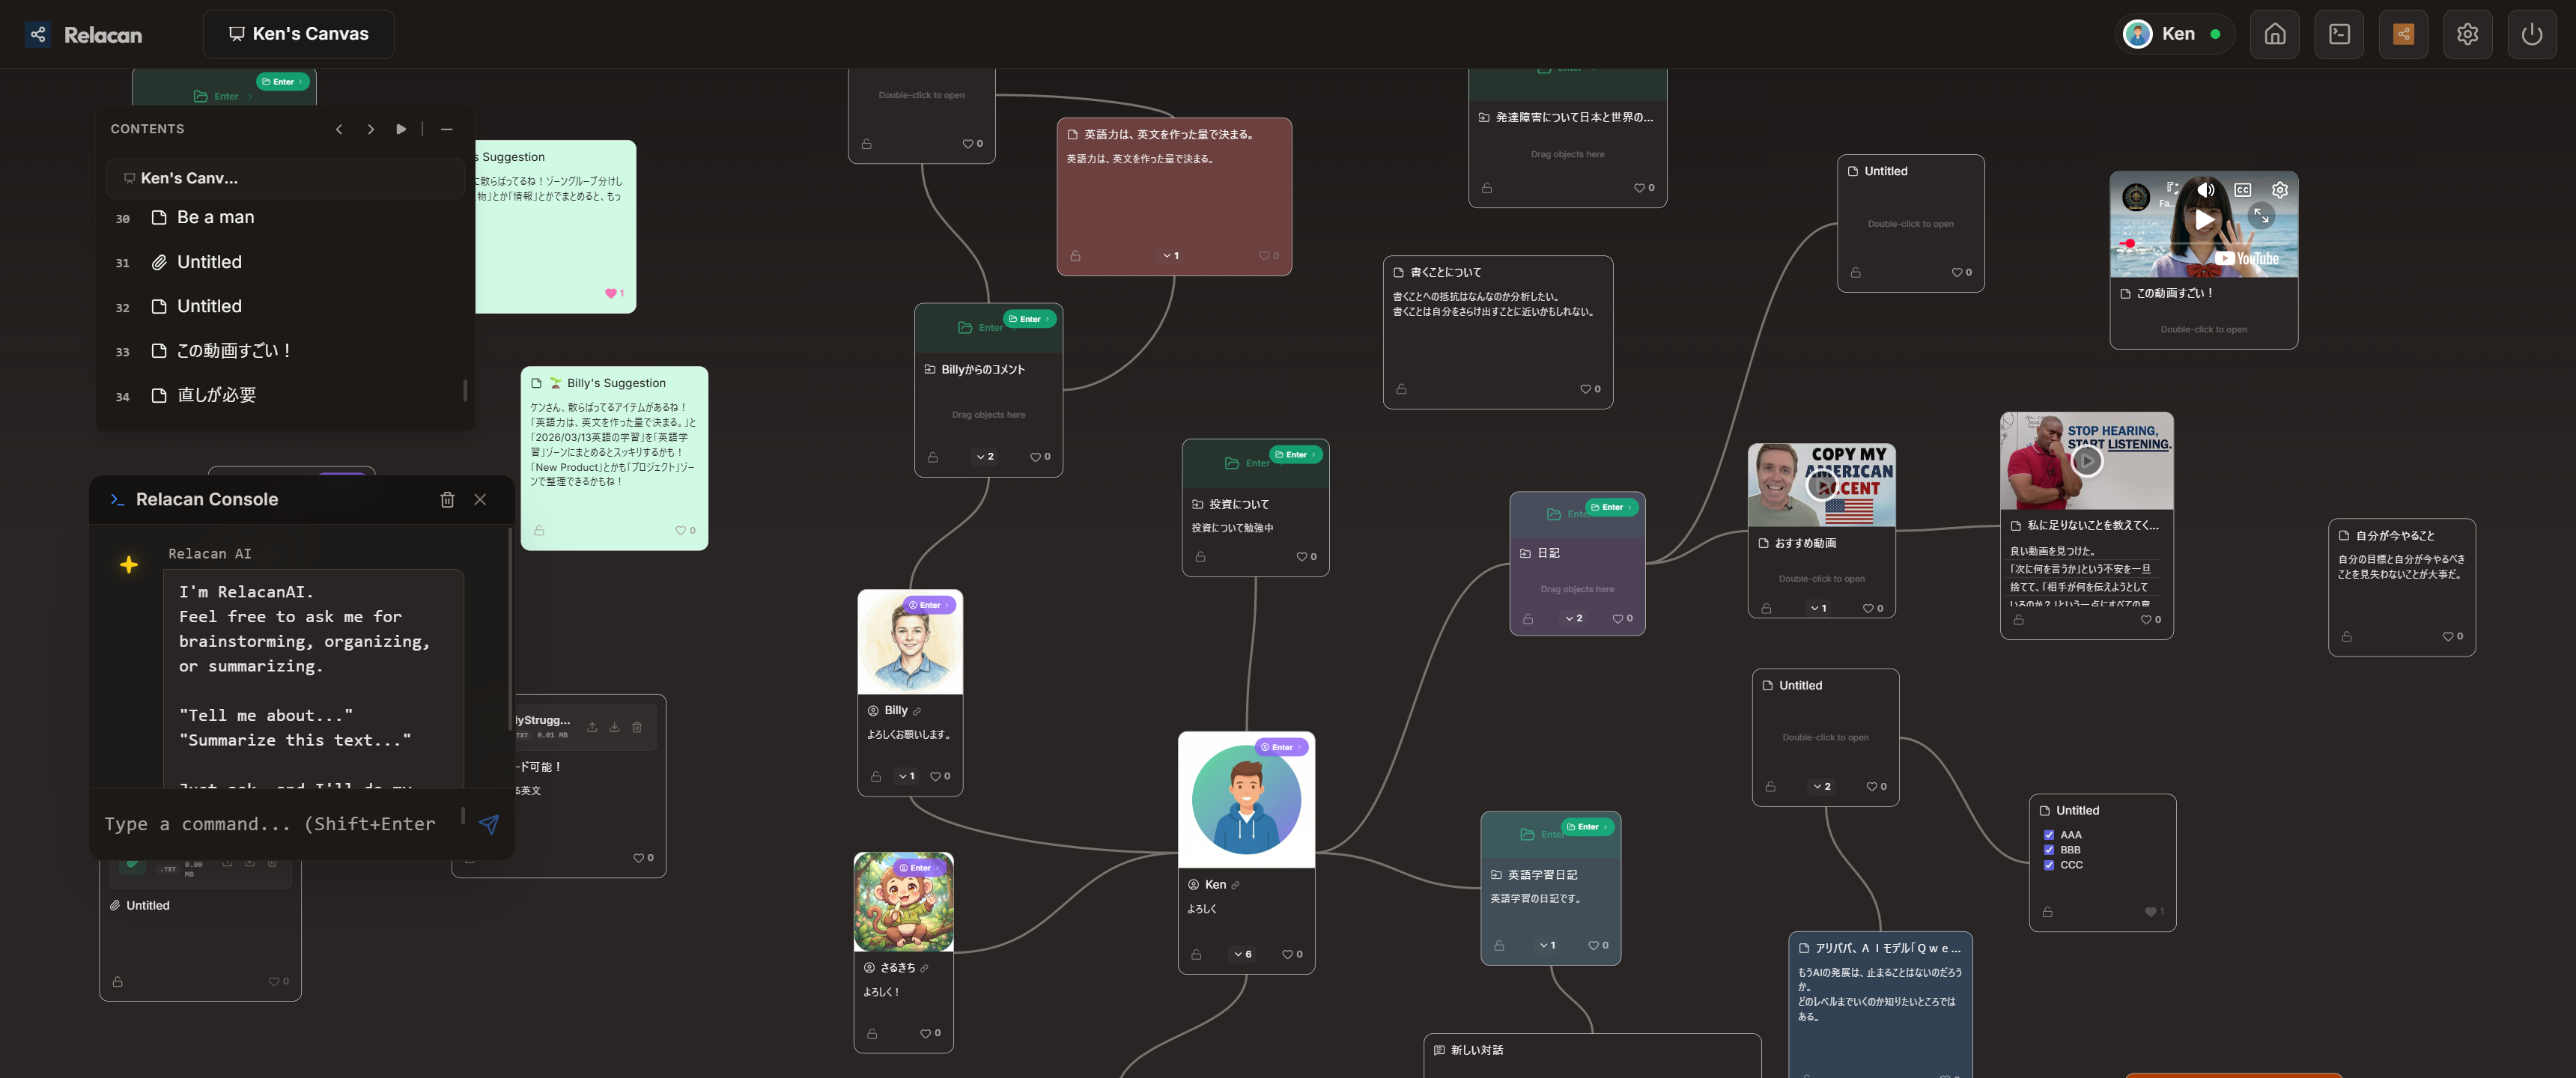This screenshot has height=1078, width=2576.
Task: Click the home icon in top bar
Action: click(2274, 34)
